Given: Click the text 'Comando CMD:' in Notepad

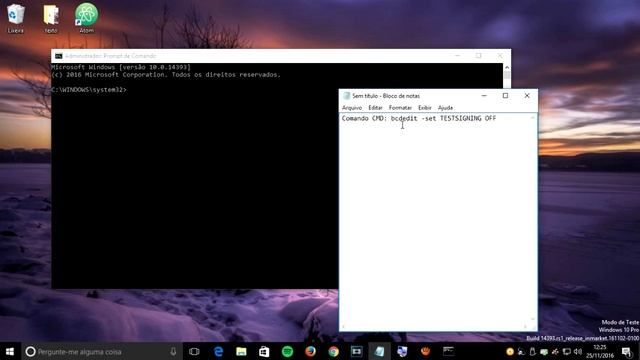Looking at the screenshot, I should click(364, 118).
